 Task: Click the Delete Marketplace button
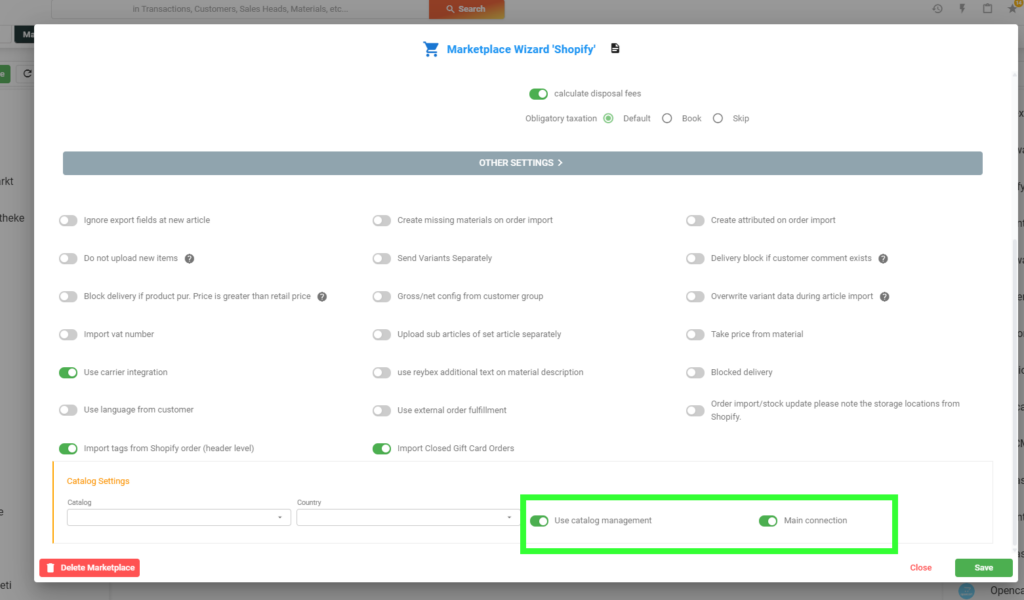coord(89,567)
